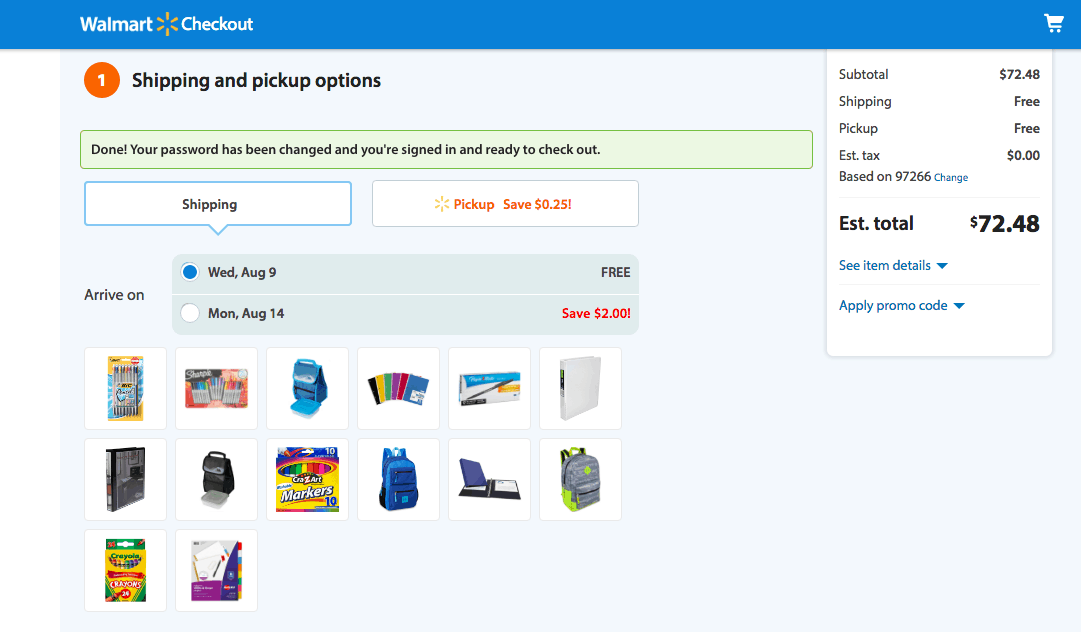
Task: Click the blue lunch box thumbnail
Action: pyautogui.click(x=307, y=388)
